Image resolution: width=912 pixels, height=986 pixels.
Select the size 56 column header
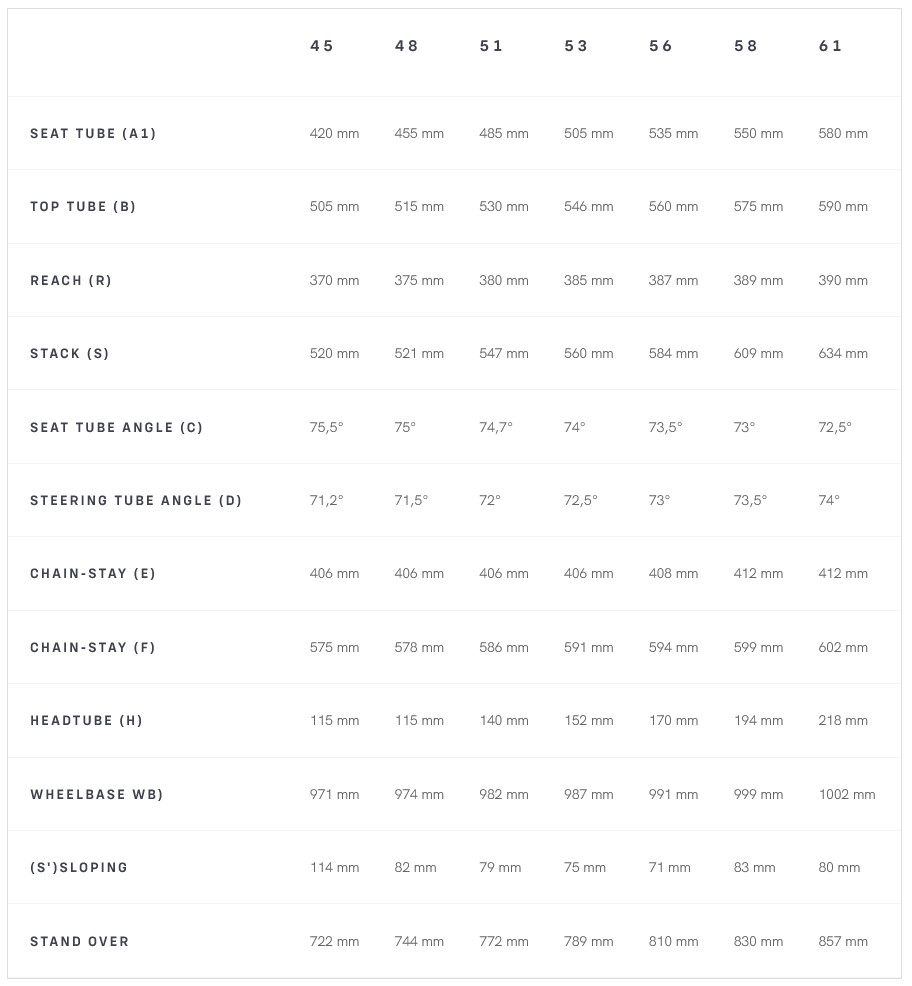point(661,46)
